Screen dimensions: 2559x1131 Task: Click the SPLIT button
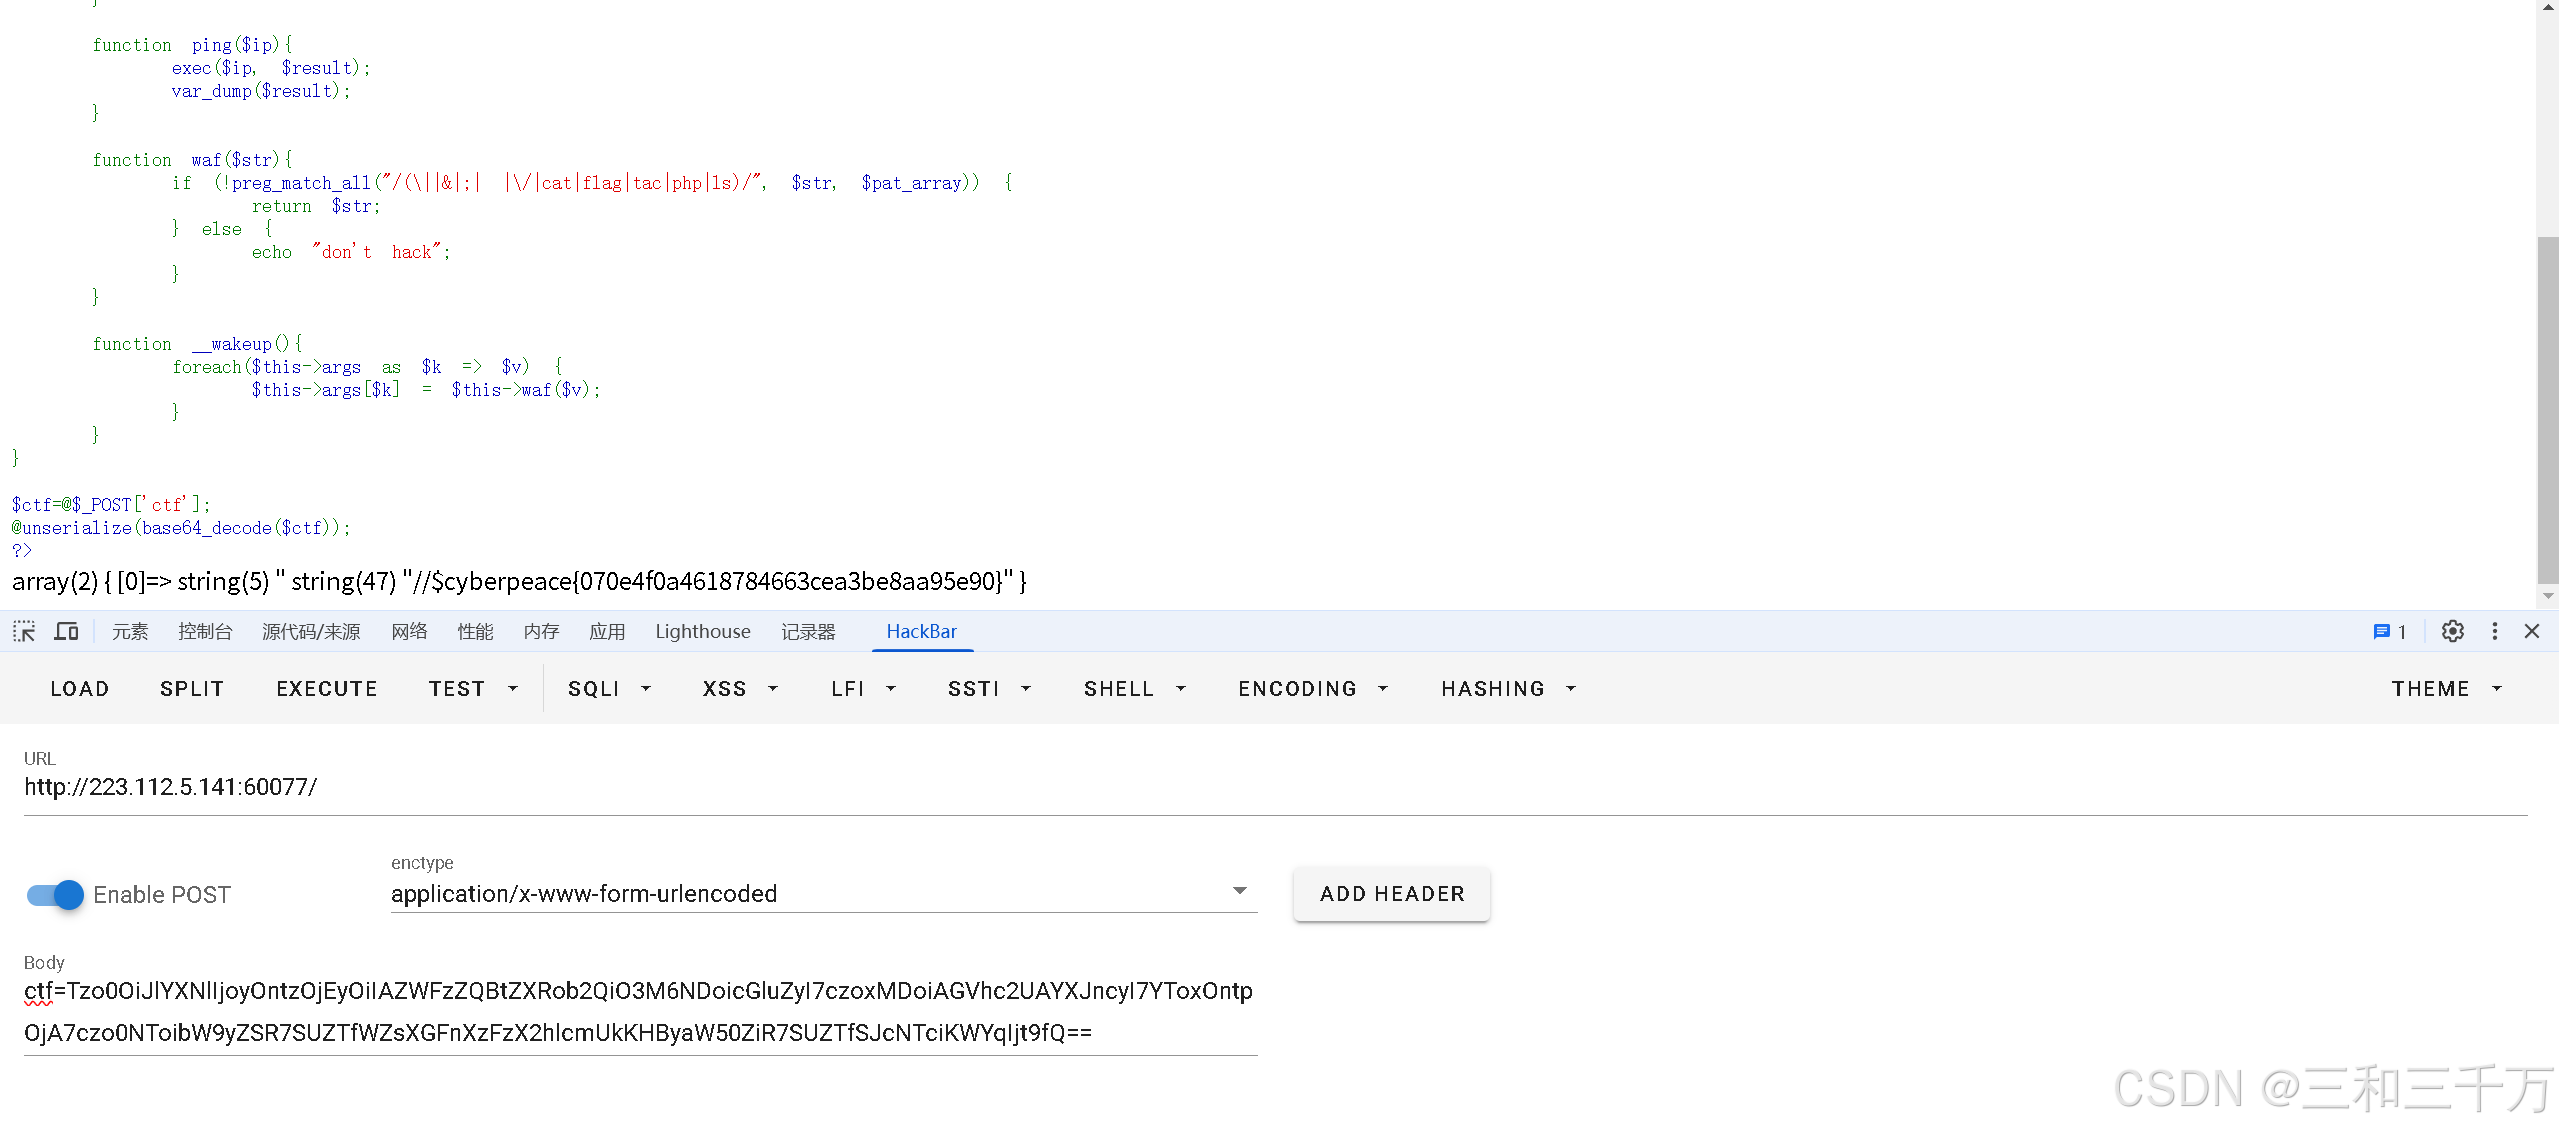coord(192,688)
